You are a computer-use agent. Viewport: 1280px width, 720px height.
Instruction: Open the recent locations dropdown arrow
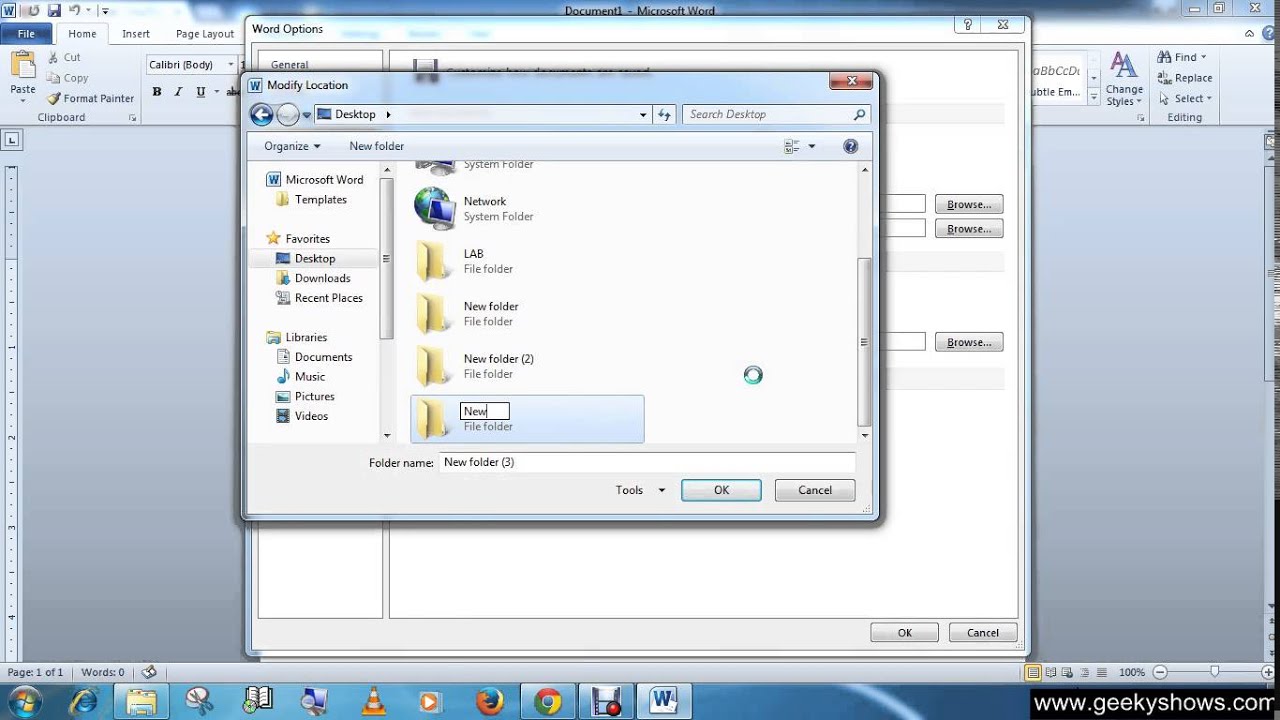click(307, 115)
